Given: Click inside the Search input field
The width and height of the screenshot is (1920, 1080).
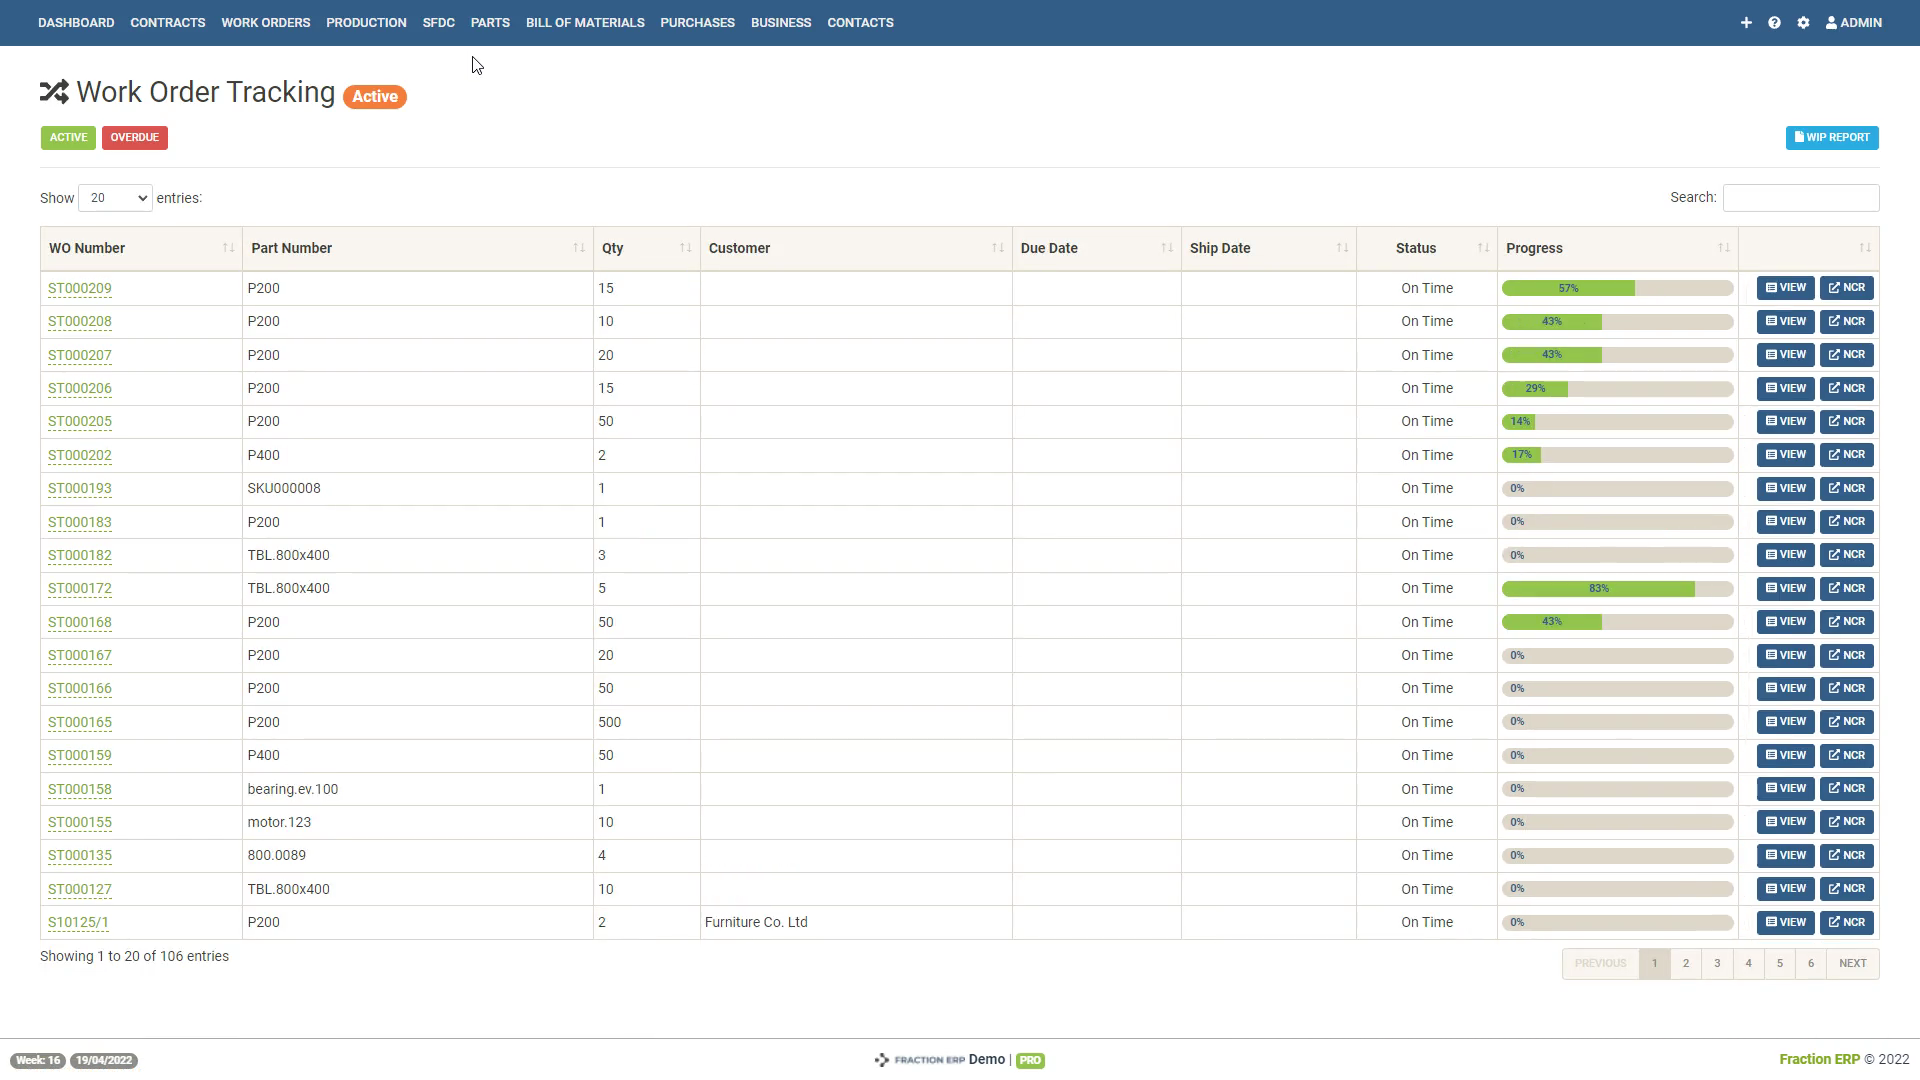Looking at the screenshot, I should pyautogui.click(x=1800, y=197).
